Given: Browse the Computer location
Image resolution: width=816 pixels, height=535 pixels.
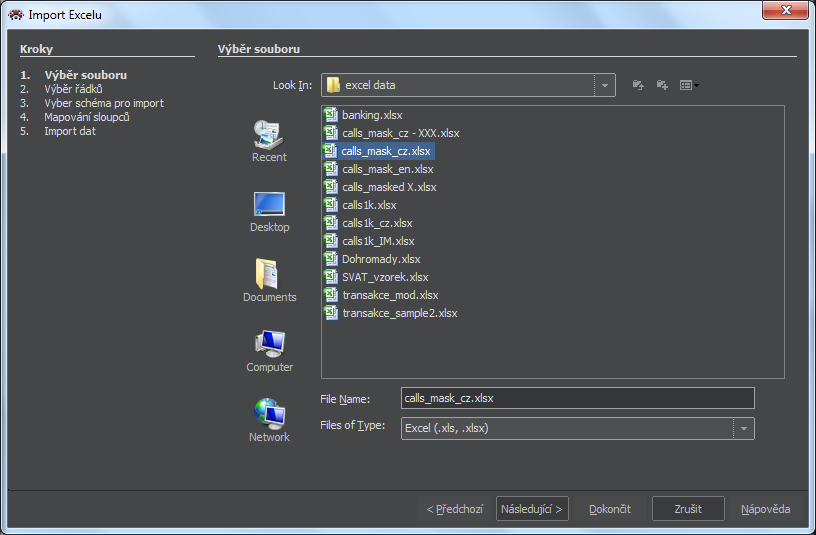Looking at the screenshot, I should point(269,351).
